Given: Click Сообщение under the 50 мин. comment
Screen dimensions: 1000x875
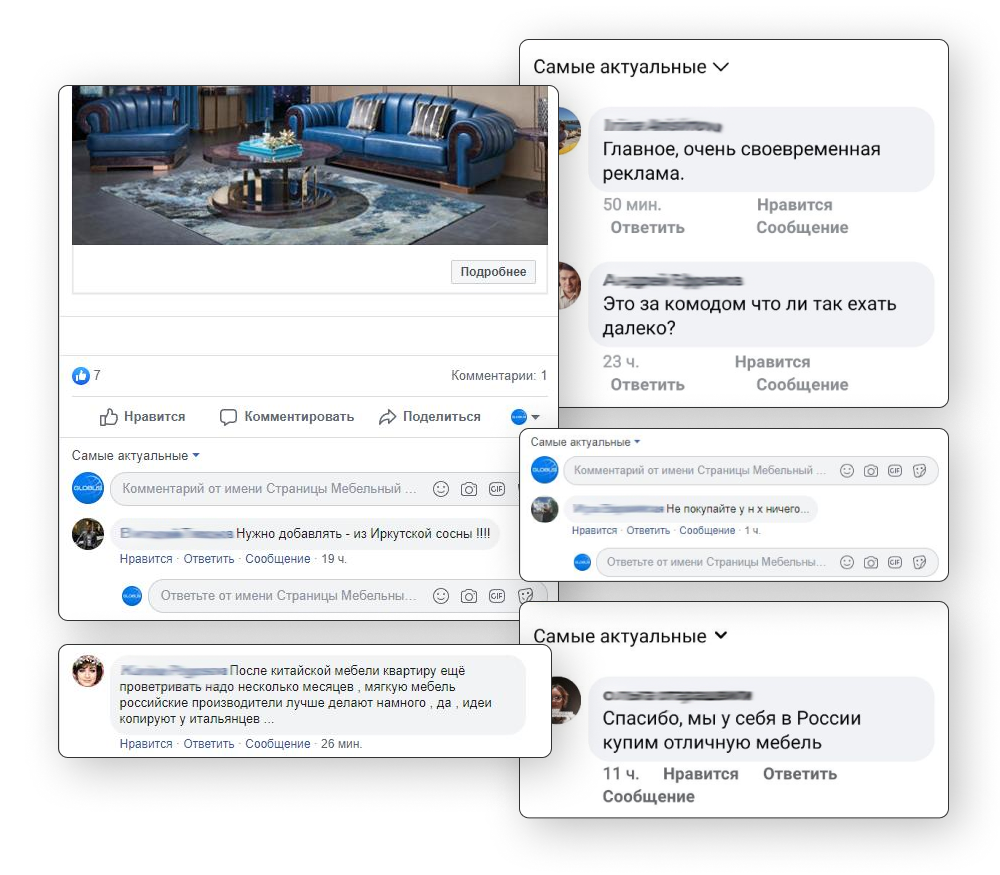Looking at the screenshot, I should click(802, 228).
